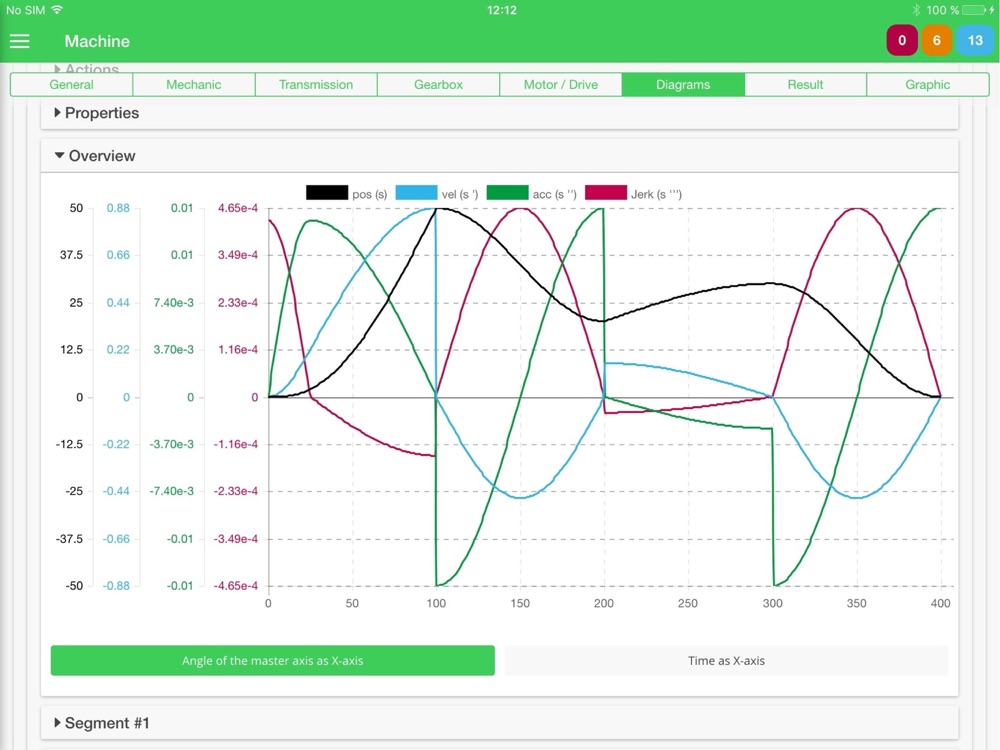Select Time as X-axis button
Image resolution: width=1000 pixels, height=750 pixels.
pos(726,661)
